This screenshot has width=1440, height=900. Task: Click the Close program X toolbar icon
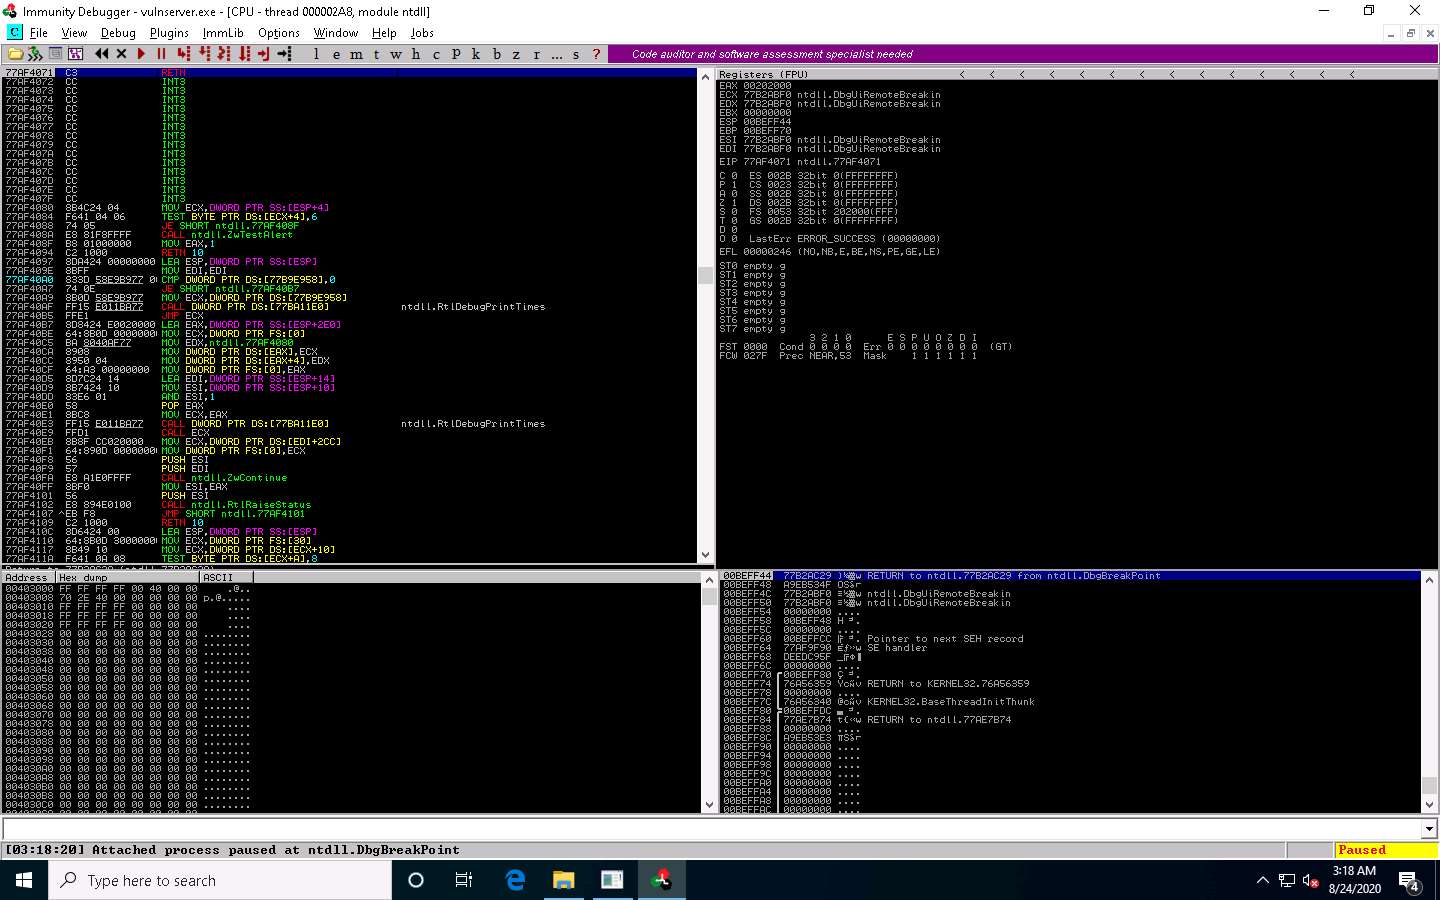[x=122, y=54]
